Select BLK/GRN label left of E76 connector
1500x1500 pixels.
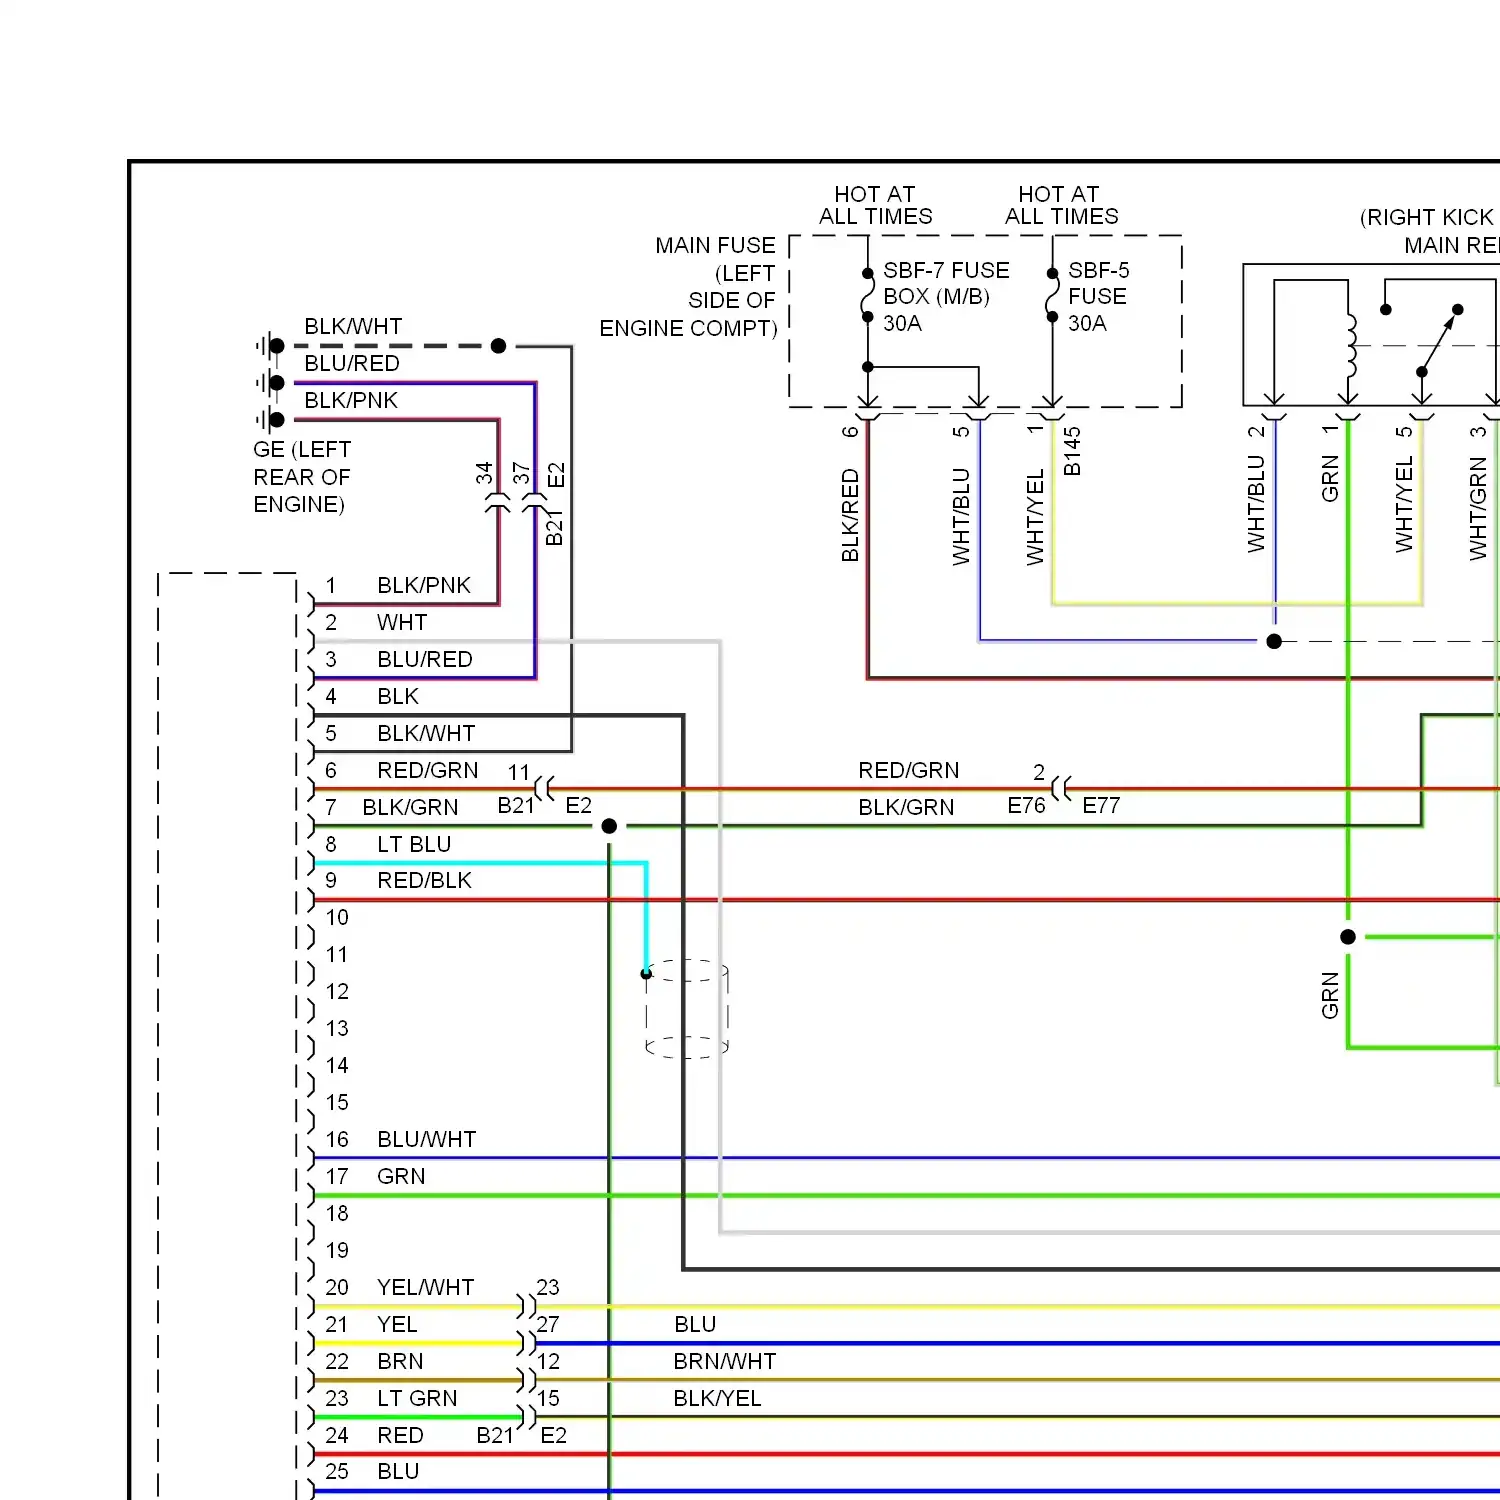(906, 808)
